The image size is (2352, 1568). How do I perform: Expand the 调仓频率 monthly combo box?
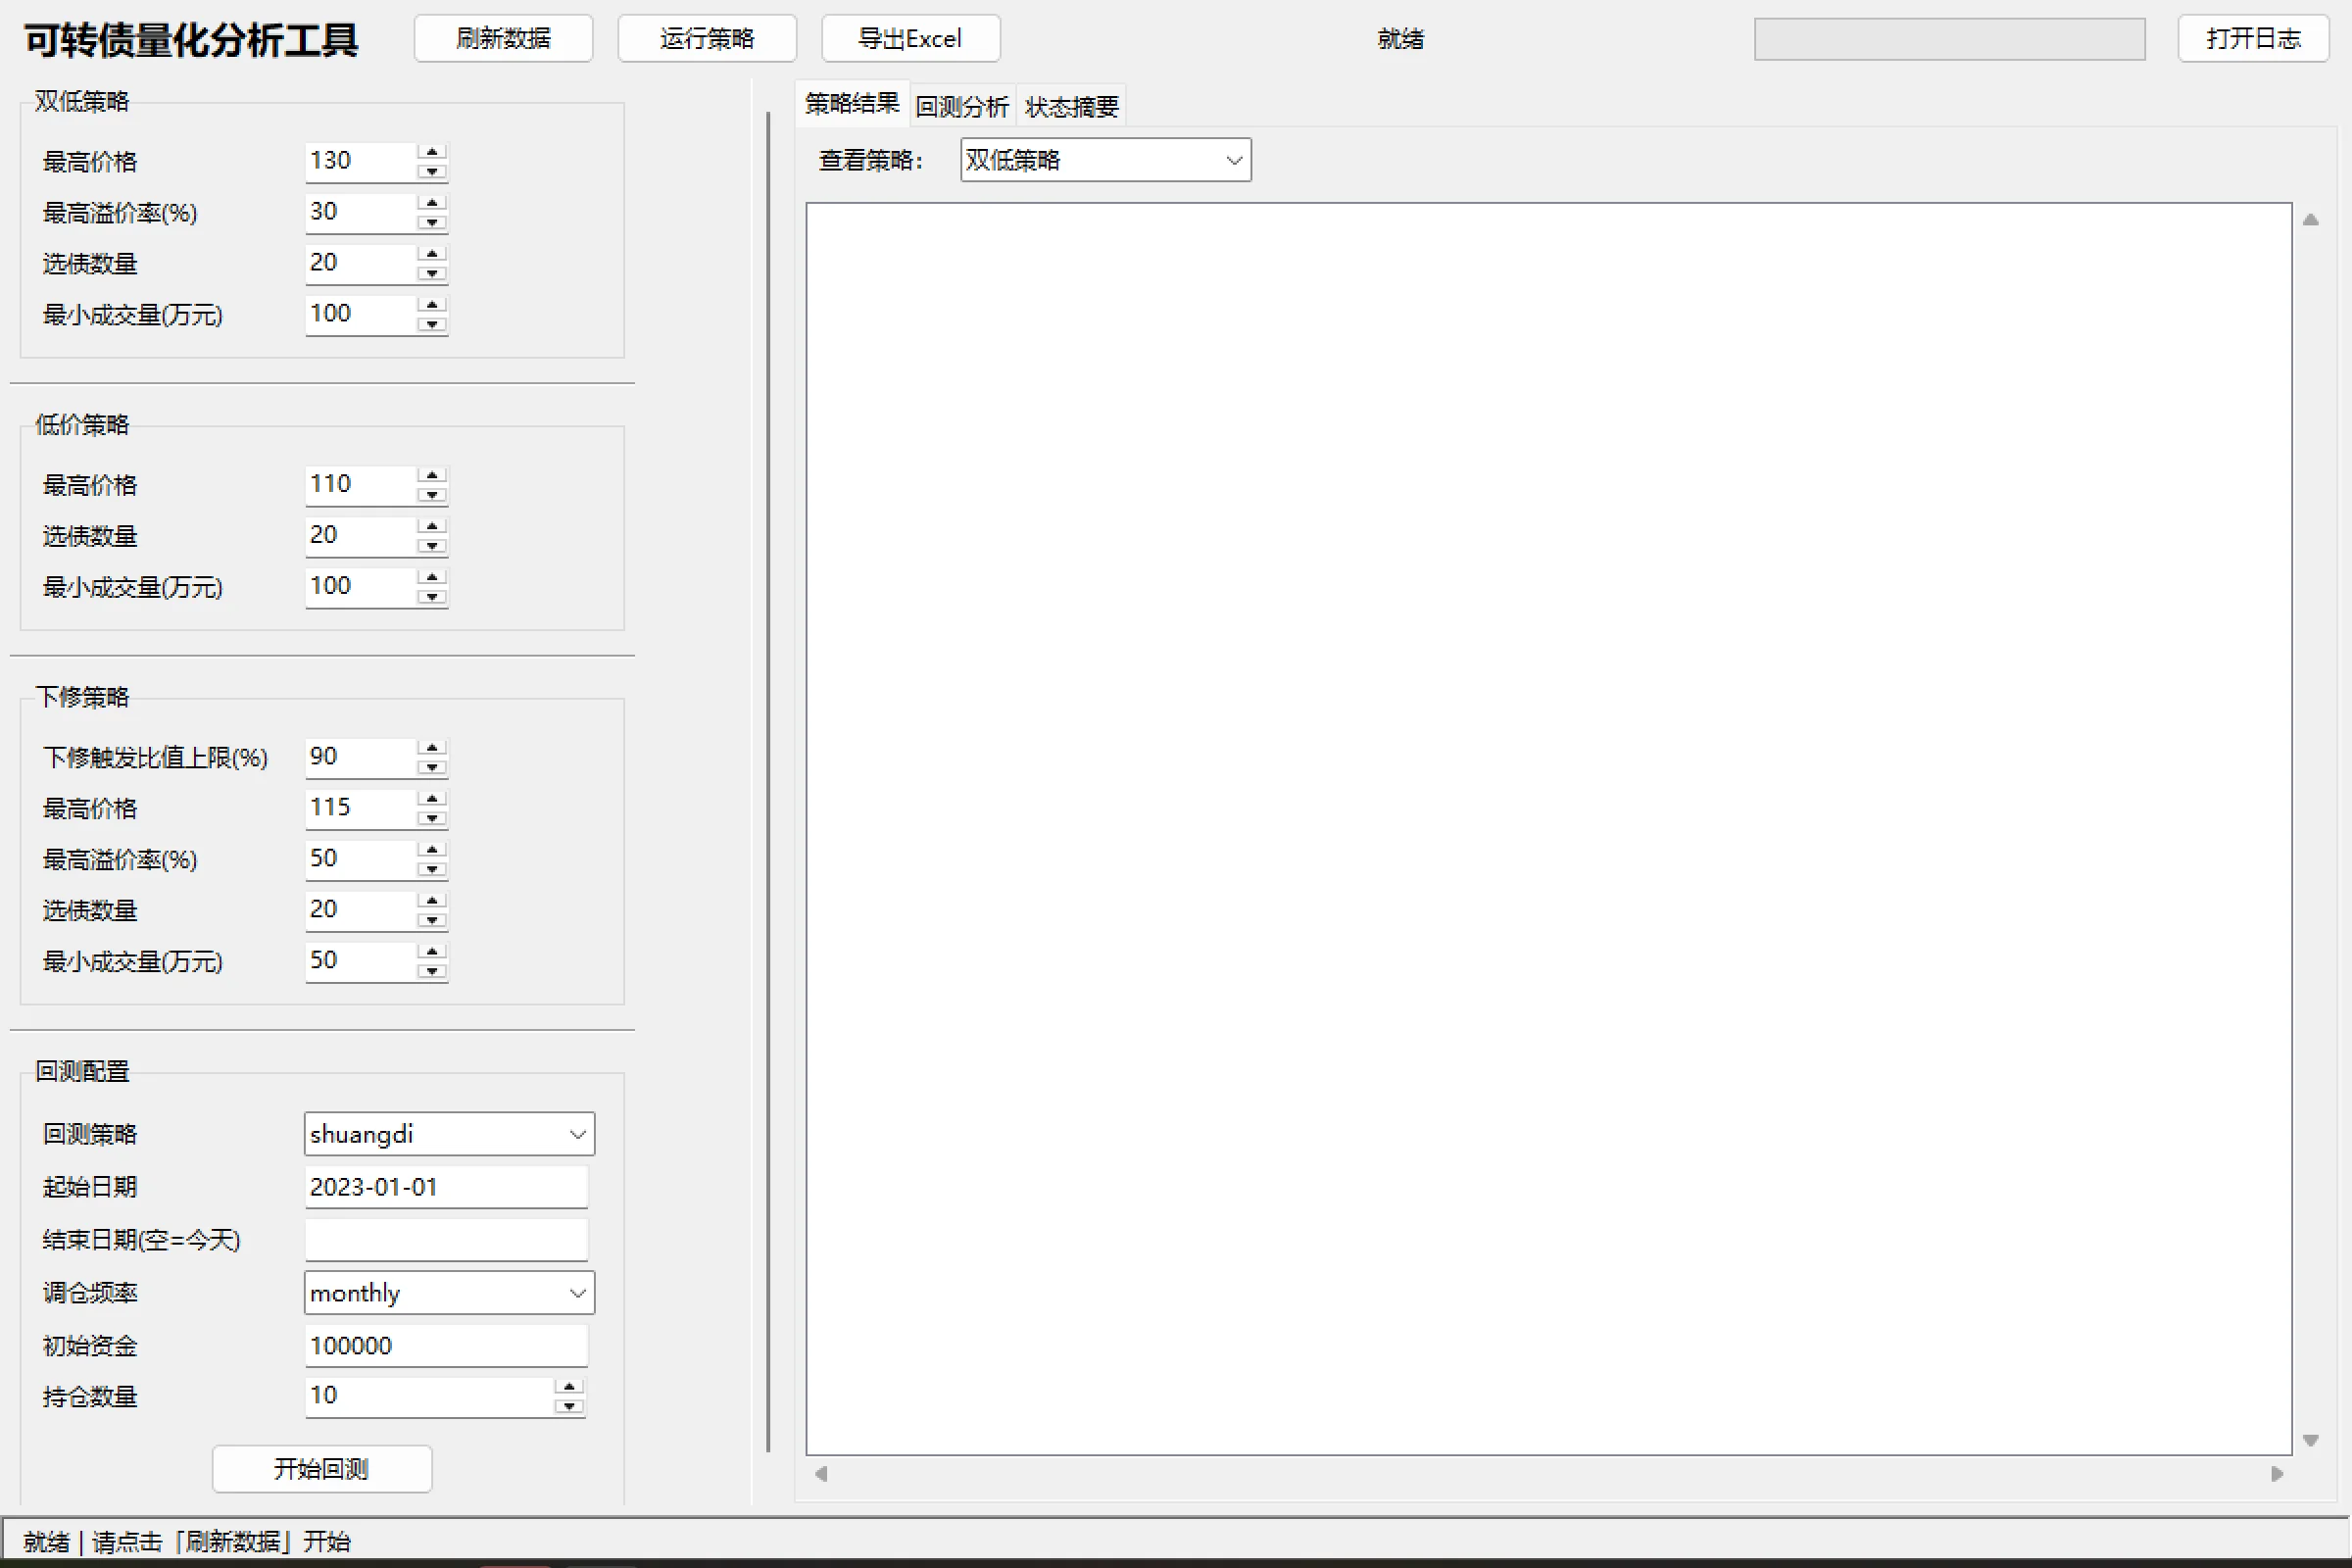[449, 1293]
